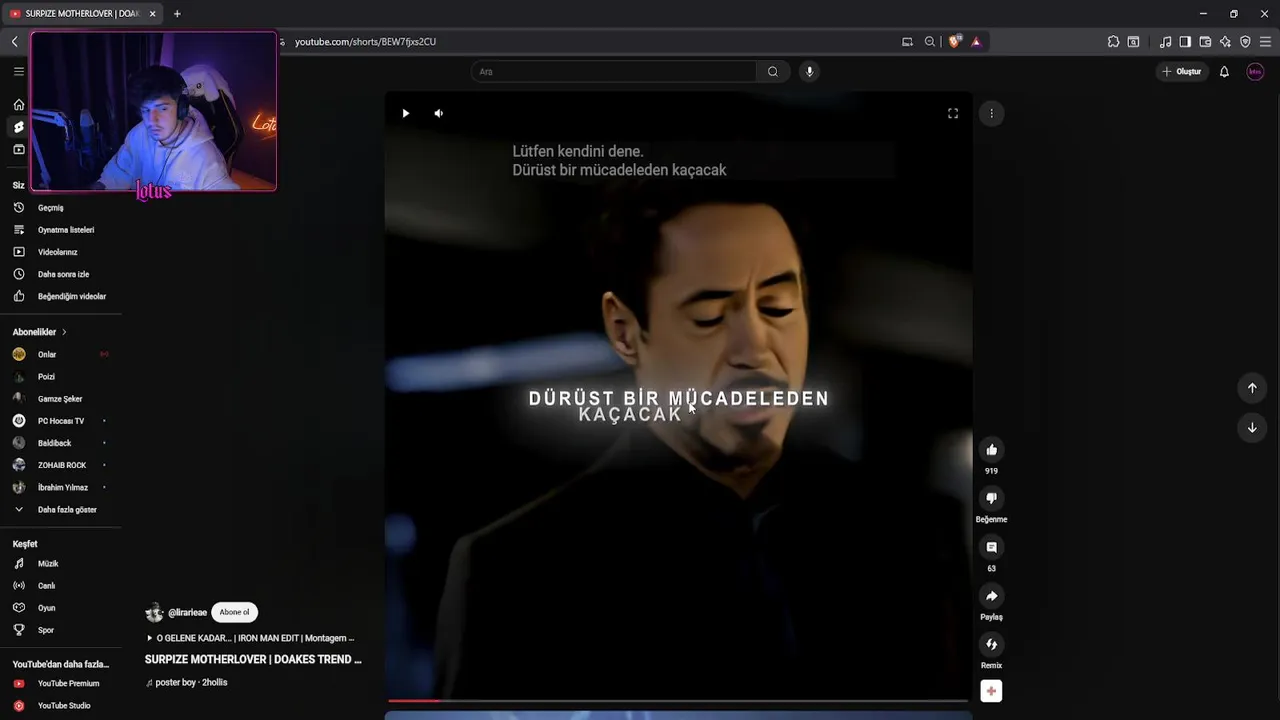Open a new browser tab
Viewport: 1280px width, 720px height.
(177, 14)
